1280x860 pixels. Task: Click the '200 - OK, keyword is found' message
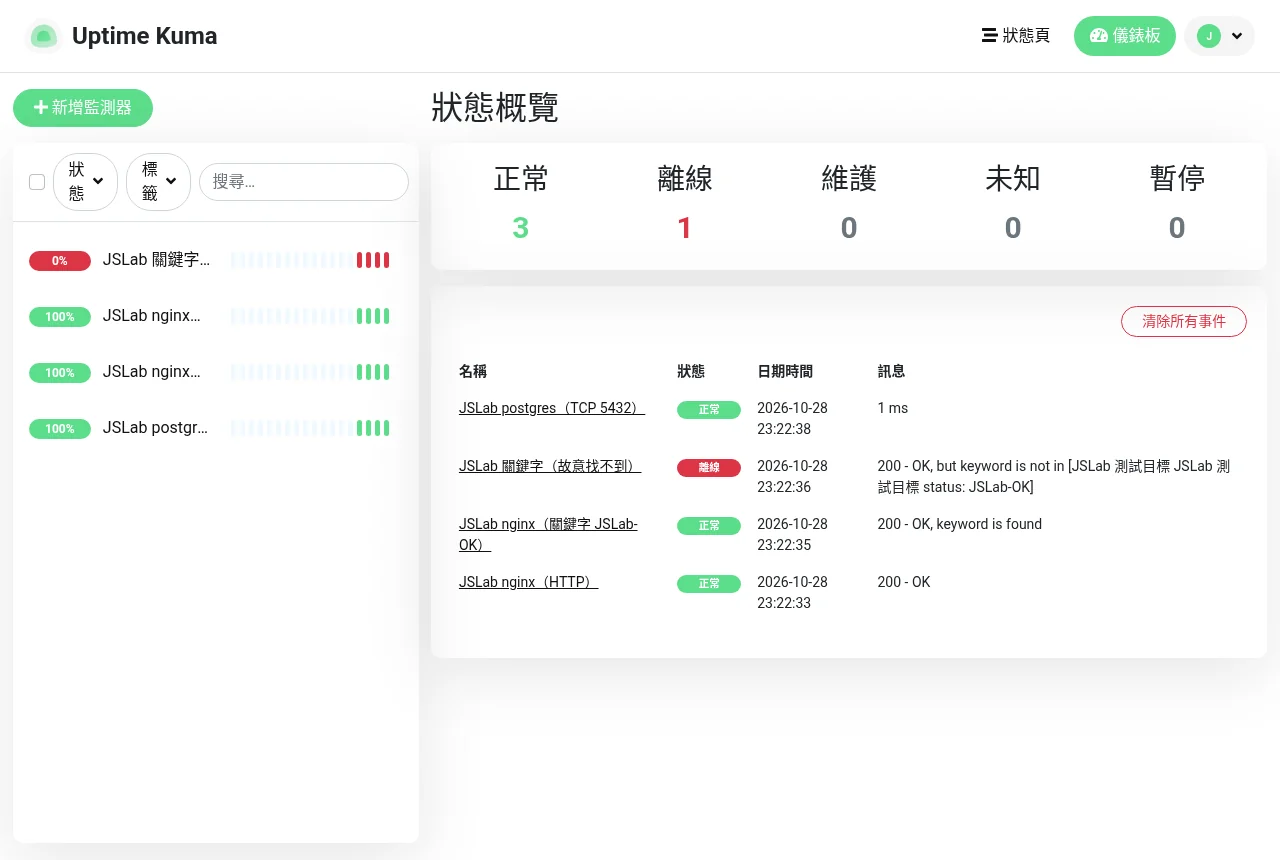(x=960, y=524)
